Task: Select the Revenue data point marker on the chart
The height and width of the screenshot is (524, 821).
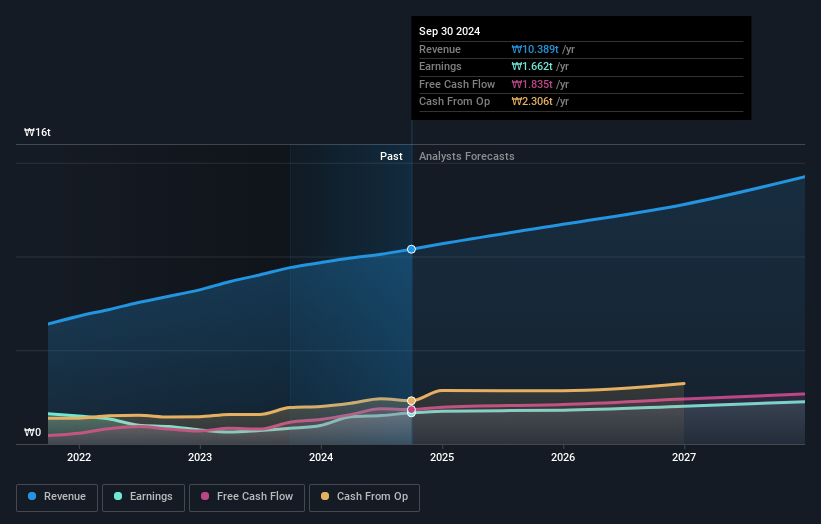Action: [x=412, y=249]
